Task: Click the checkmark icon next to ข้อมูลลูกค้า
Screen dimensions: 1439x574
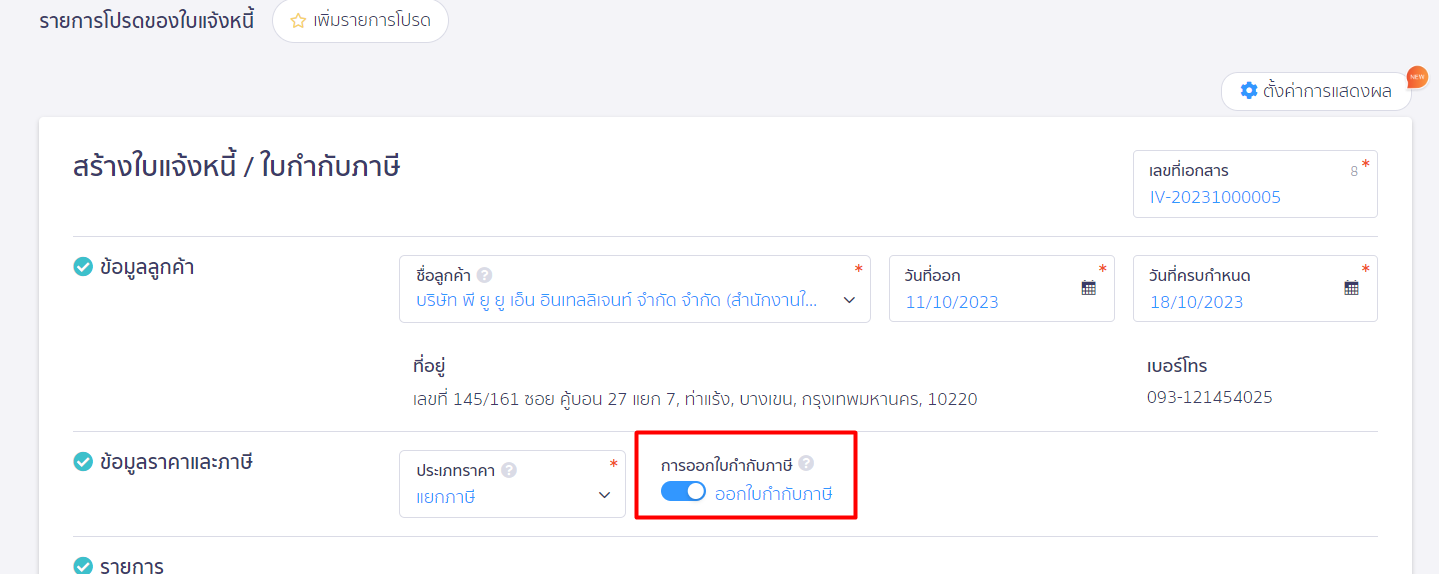Action: 84,267
